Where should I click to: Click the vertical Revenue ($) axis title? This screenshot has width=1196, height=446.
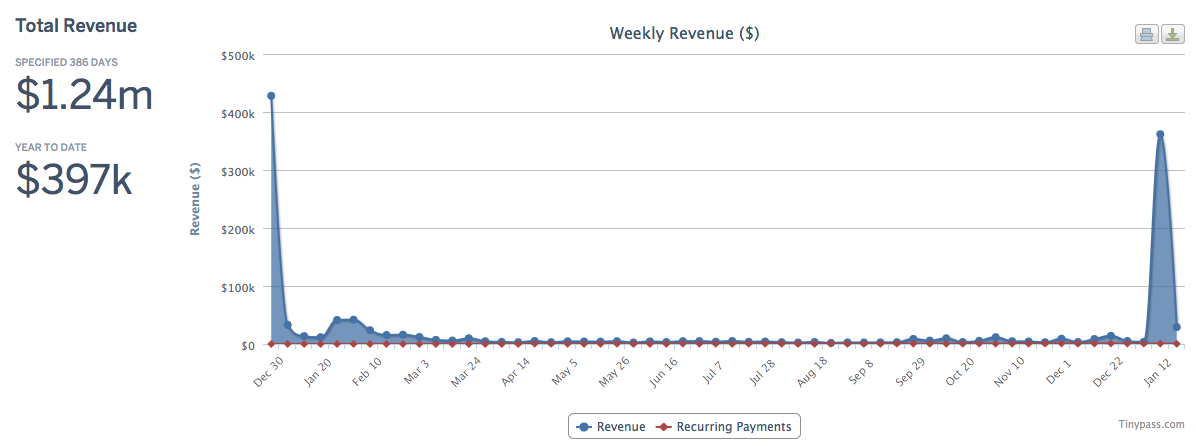(x=196, y=200)
